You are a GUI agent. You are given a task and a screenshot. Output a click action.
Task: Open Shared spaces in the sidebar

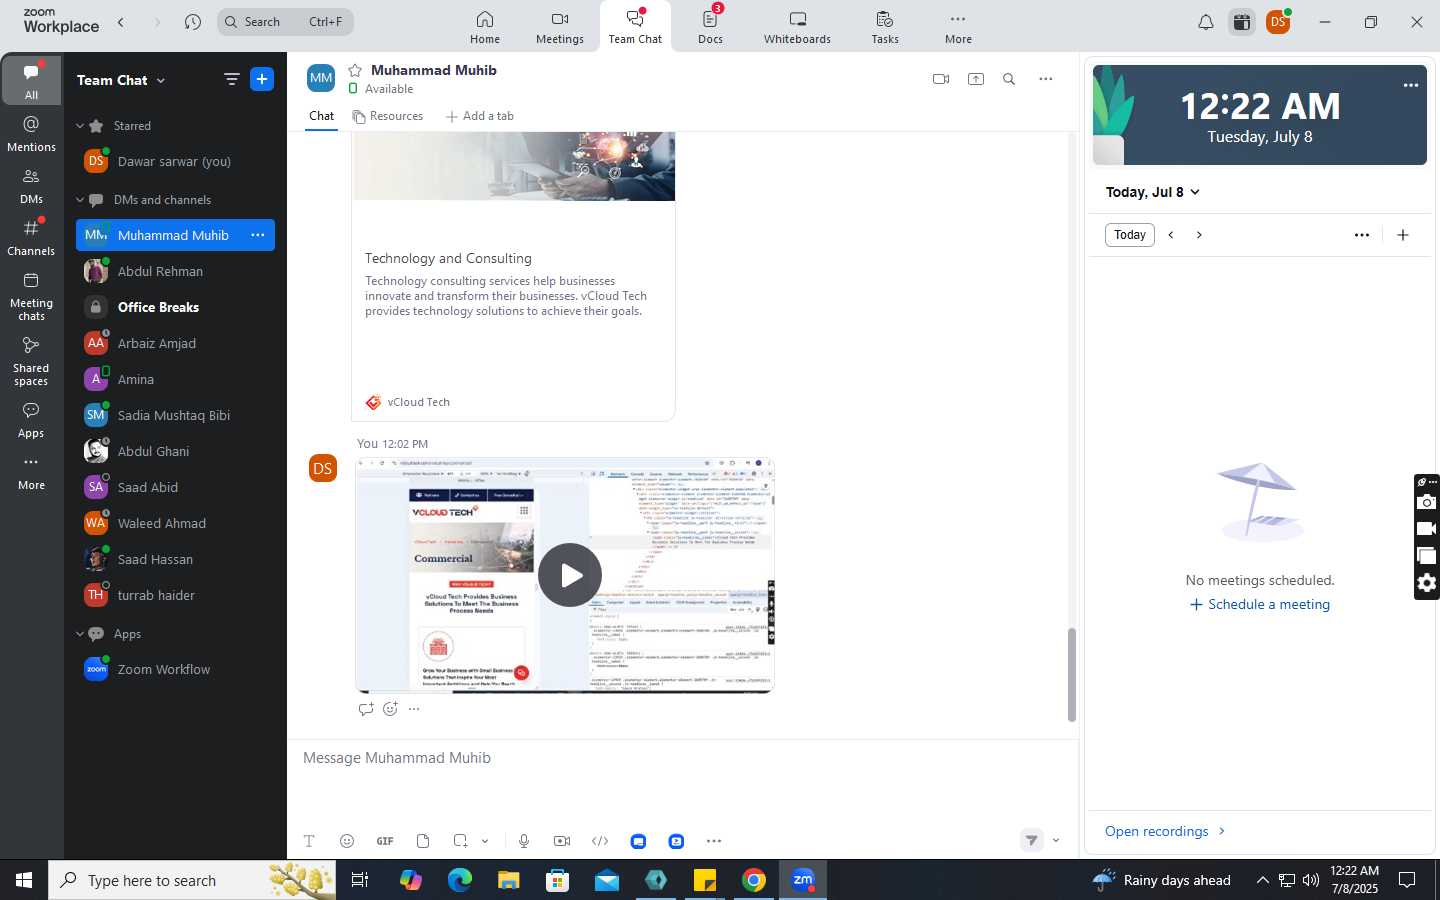31,362
